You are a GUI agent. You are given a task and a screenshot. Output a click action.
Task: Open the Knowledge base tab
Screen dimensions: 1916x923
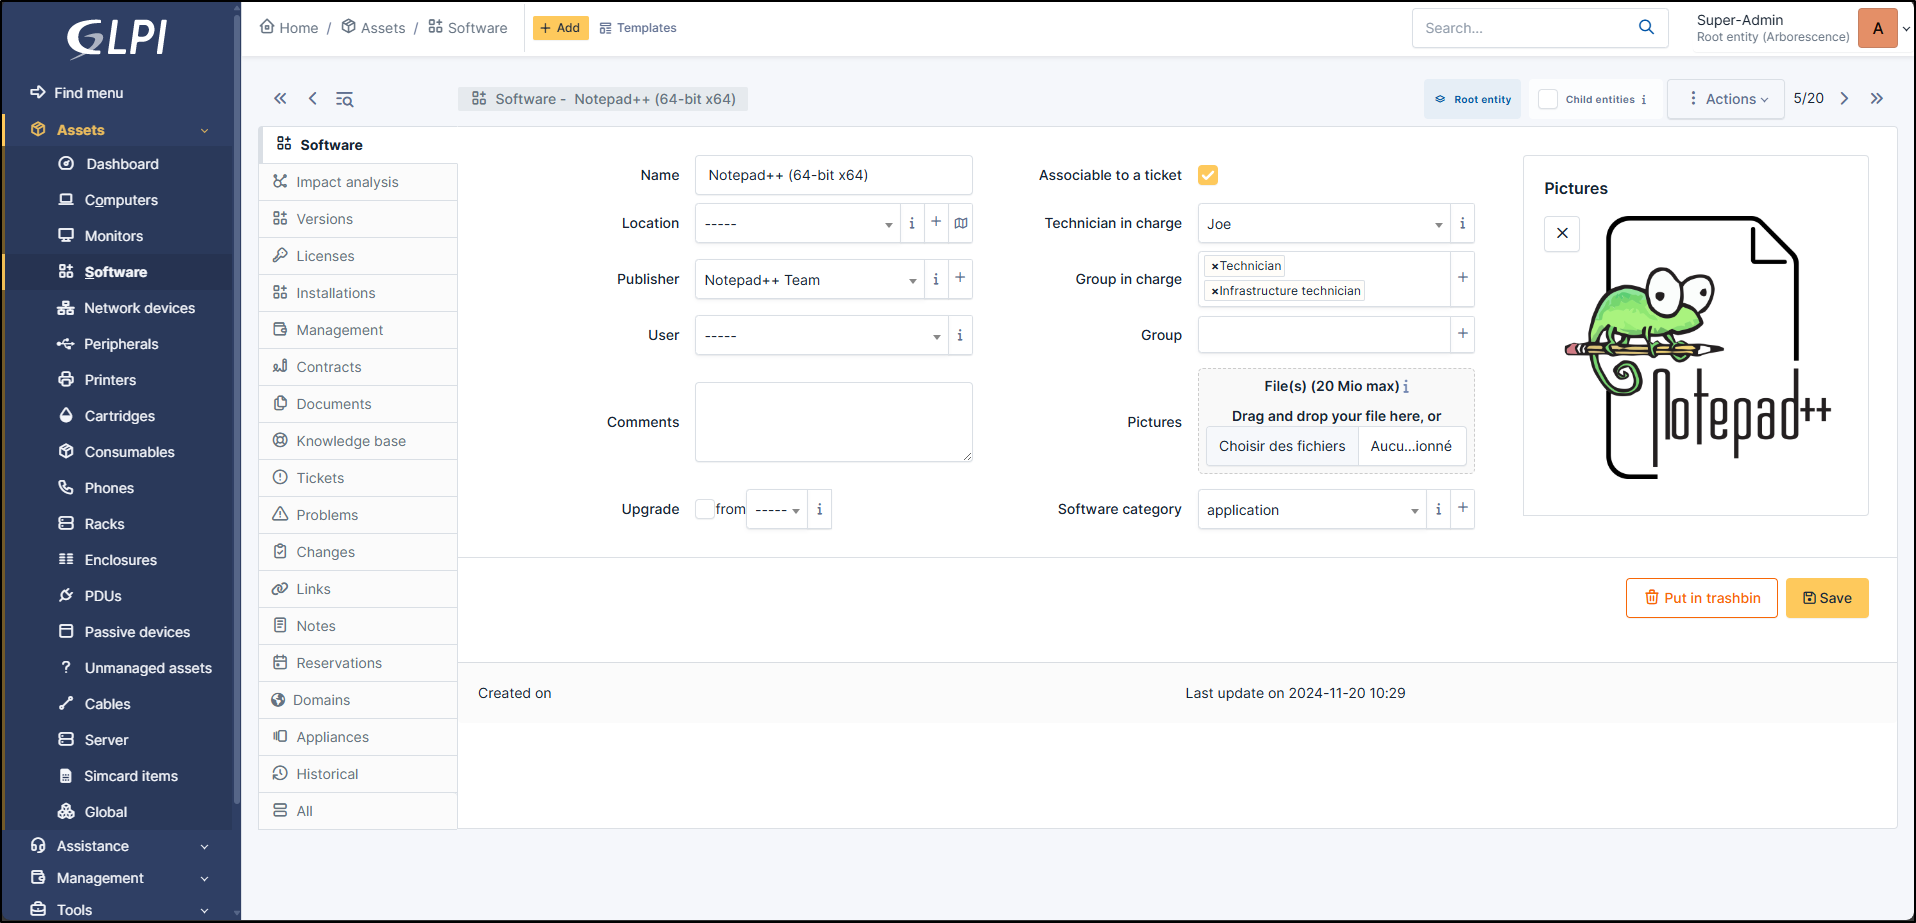(x=358, y=441)
